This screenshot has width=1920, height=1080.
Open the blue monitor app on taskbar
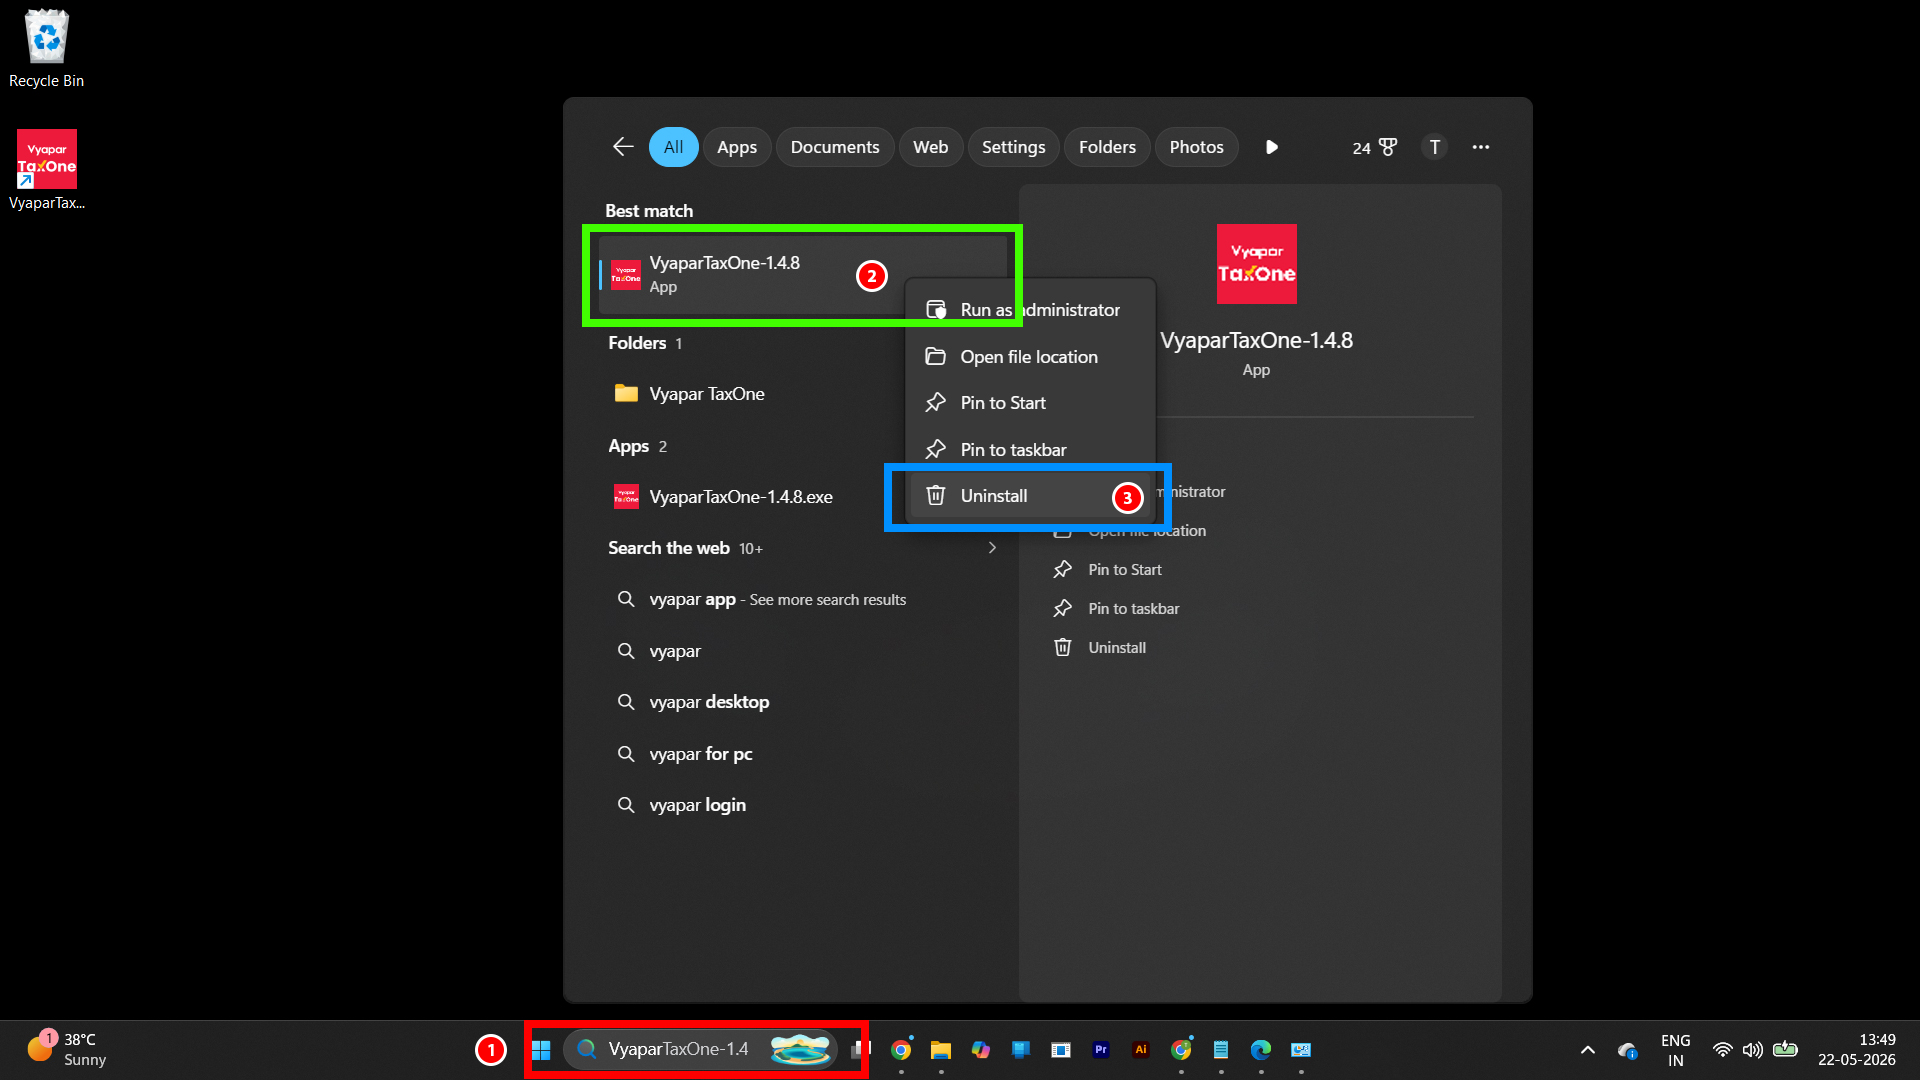coord(1021,1050)
